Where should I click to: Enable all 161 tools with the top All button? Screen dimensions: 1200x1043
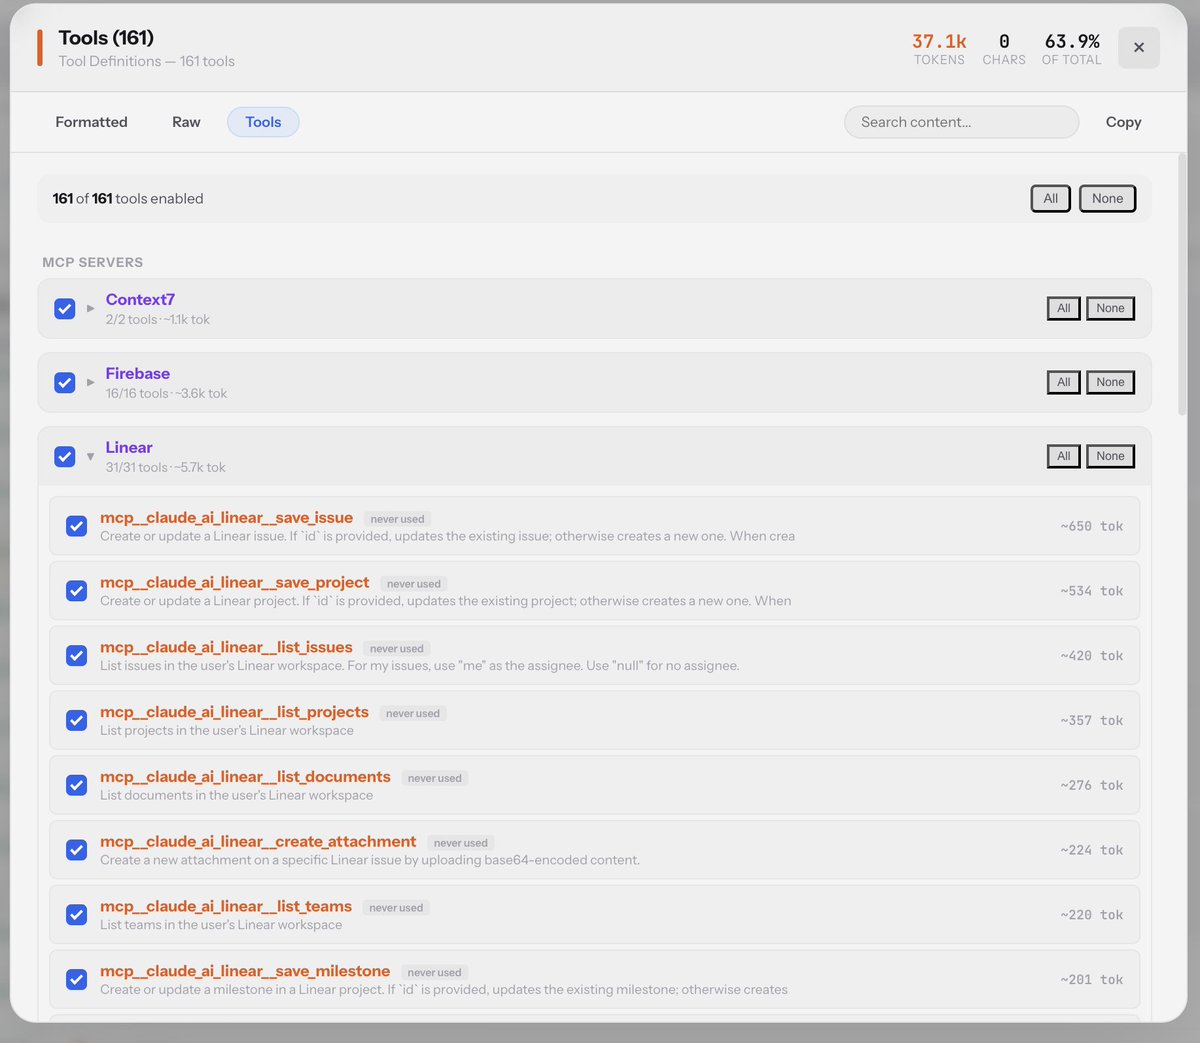click(x=1050, y=198)
